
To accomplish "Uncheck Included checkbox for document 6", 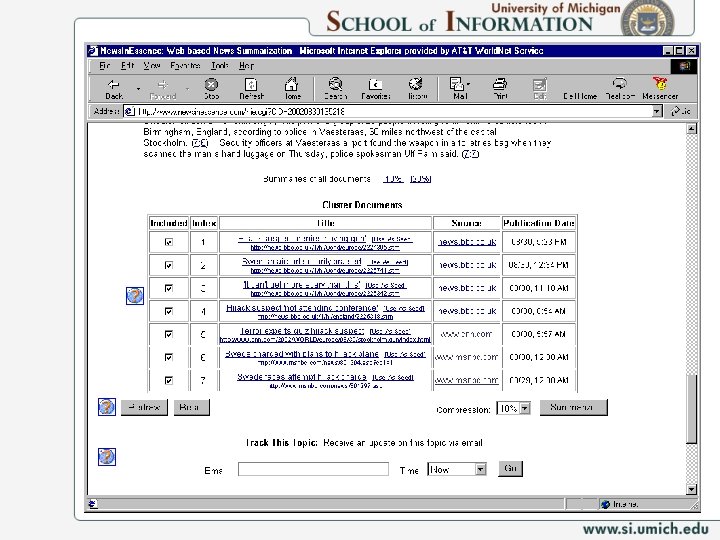I will 169,357.
